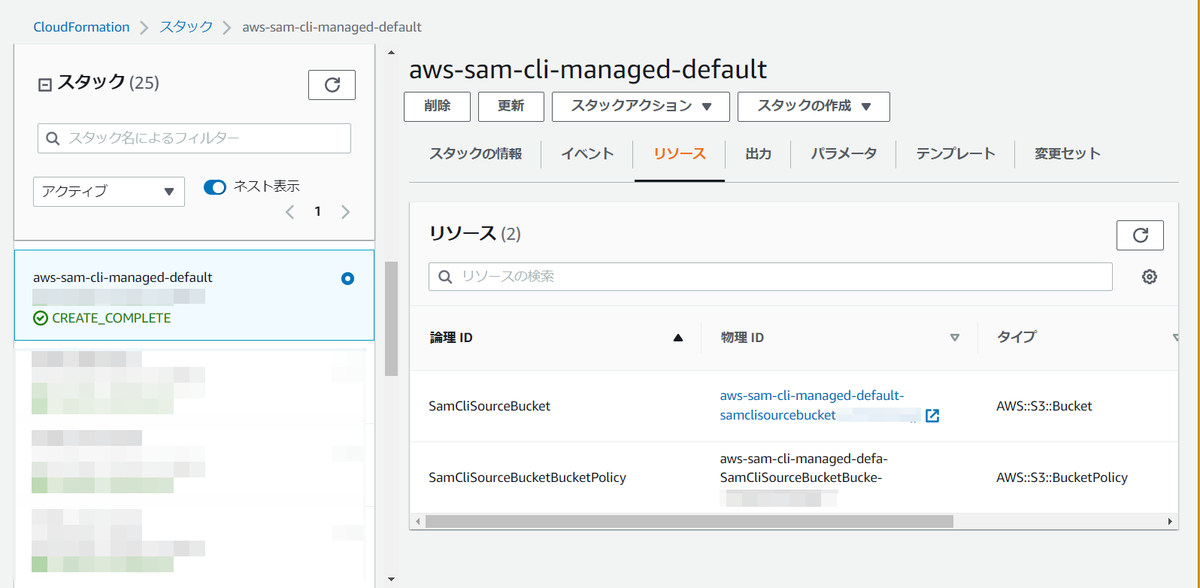Open the create stack dropdown
Viewport: 1200px width, 588px height.
click(813, 106)
